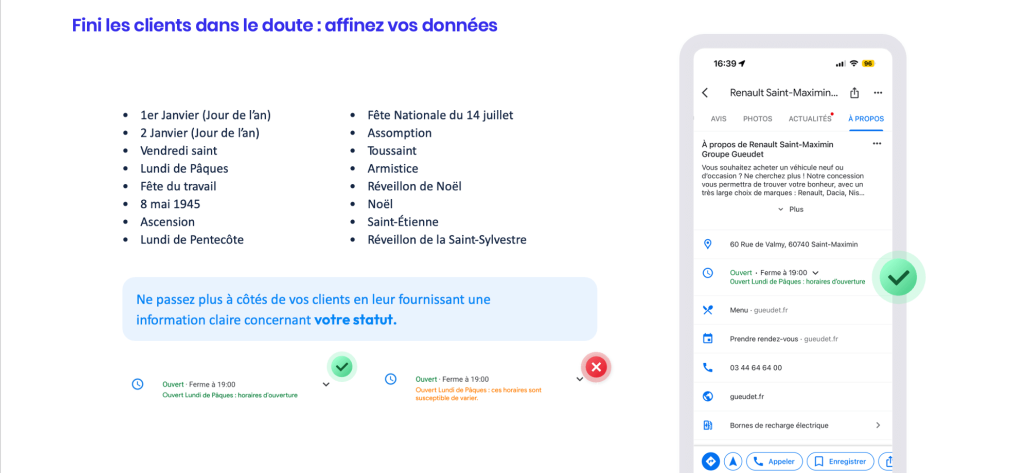1024x473 pixels.
Task: Tap the partially visible share button at the bottom right of the phone
Action: pos(886,461)
